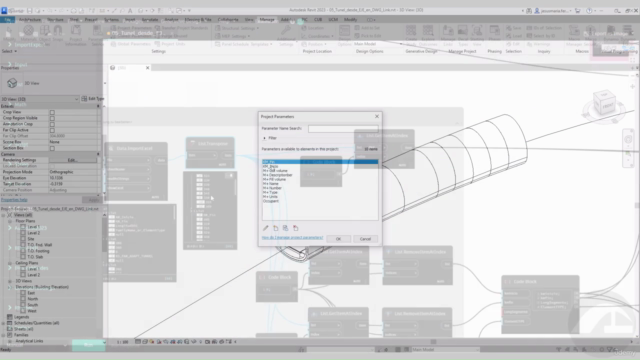Toggle the Crop View checkbox
640x360 pixels.
[52, 112]
